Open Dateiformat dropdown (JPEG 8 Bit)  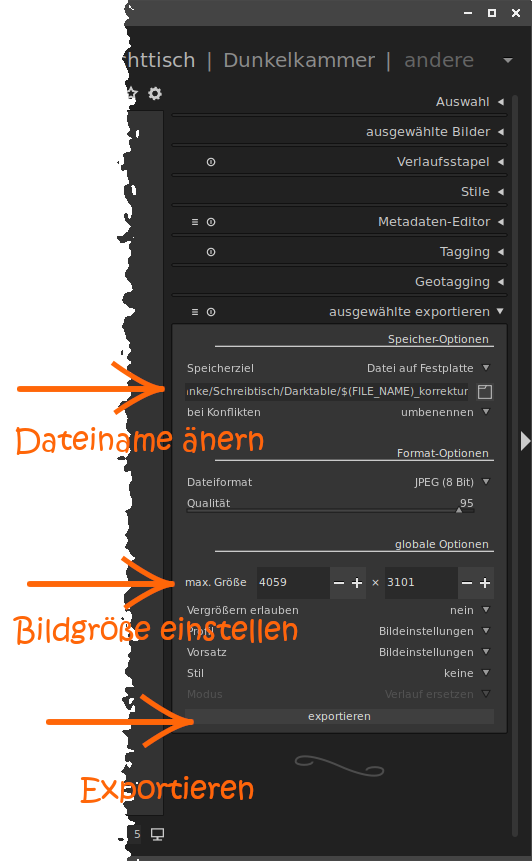(x=339, y=482)
